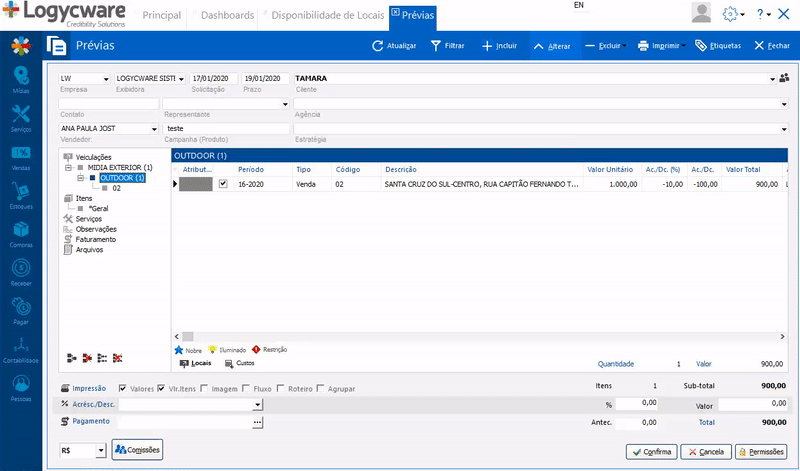Open the Contabilidade module icon
This screenshot has width=800, height=471.
(20, 345)
